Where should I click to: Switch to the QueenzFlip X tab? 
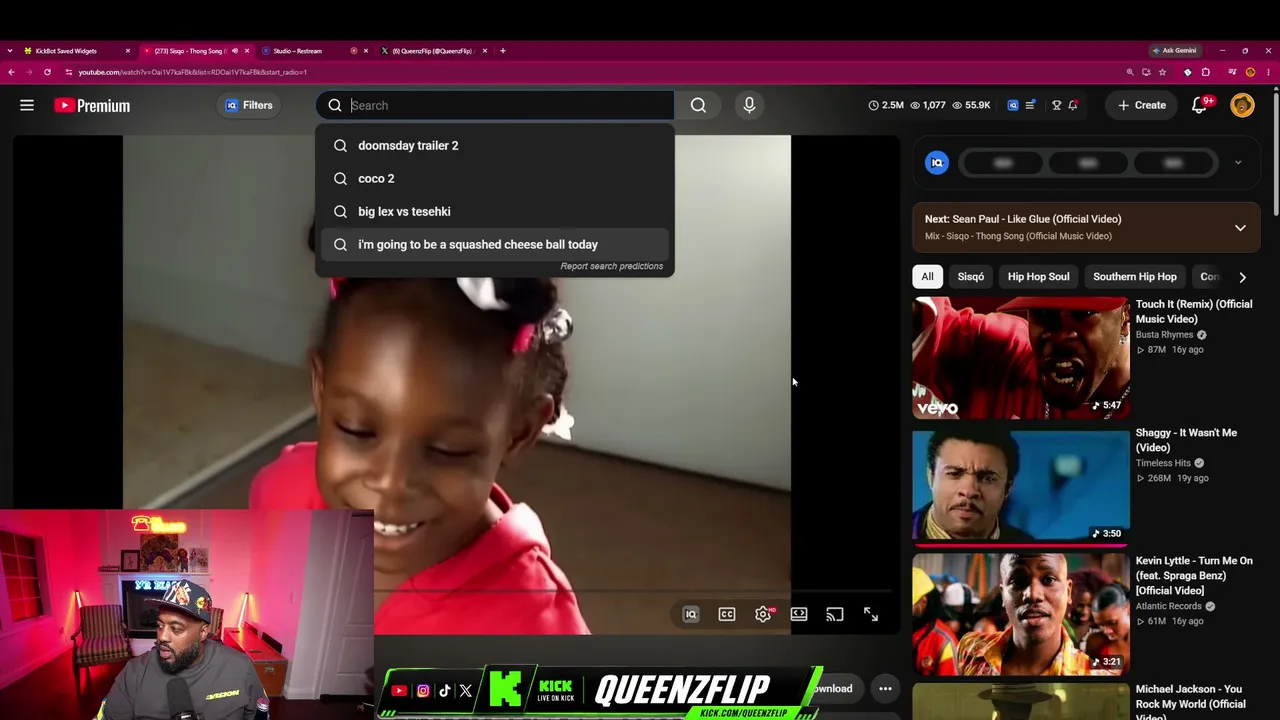tap(432, 51)
